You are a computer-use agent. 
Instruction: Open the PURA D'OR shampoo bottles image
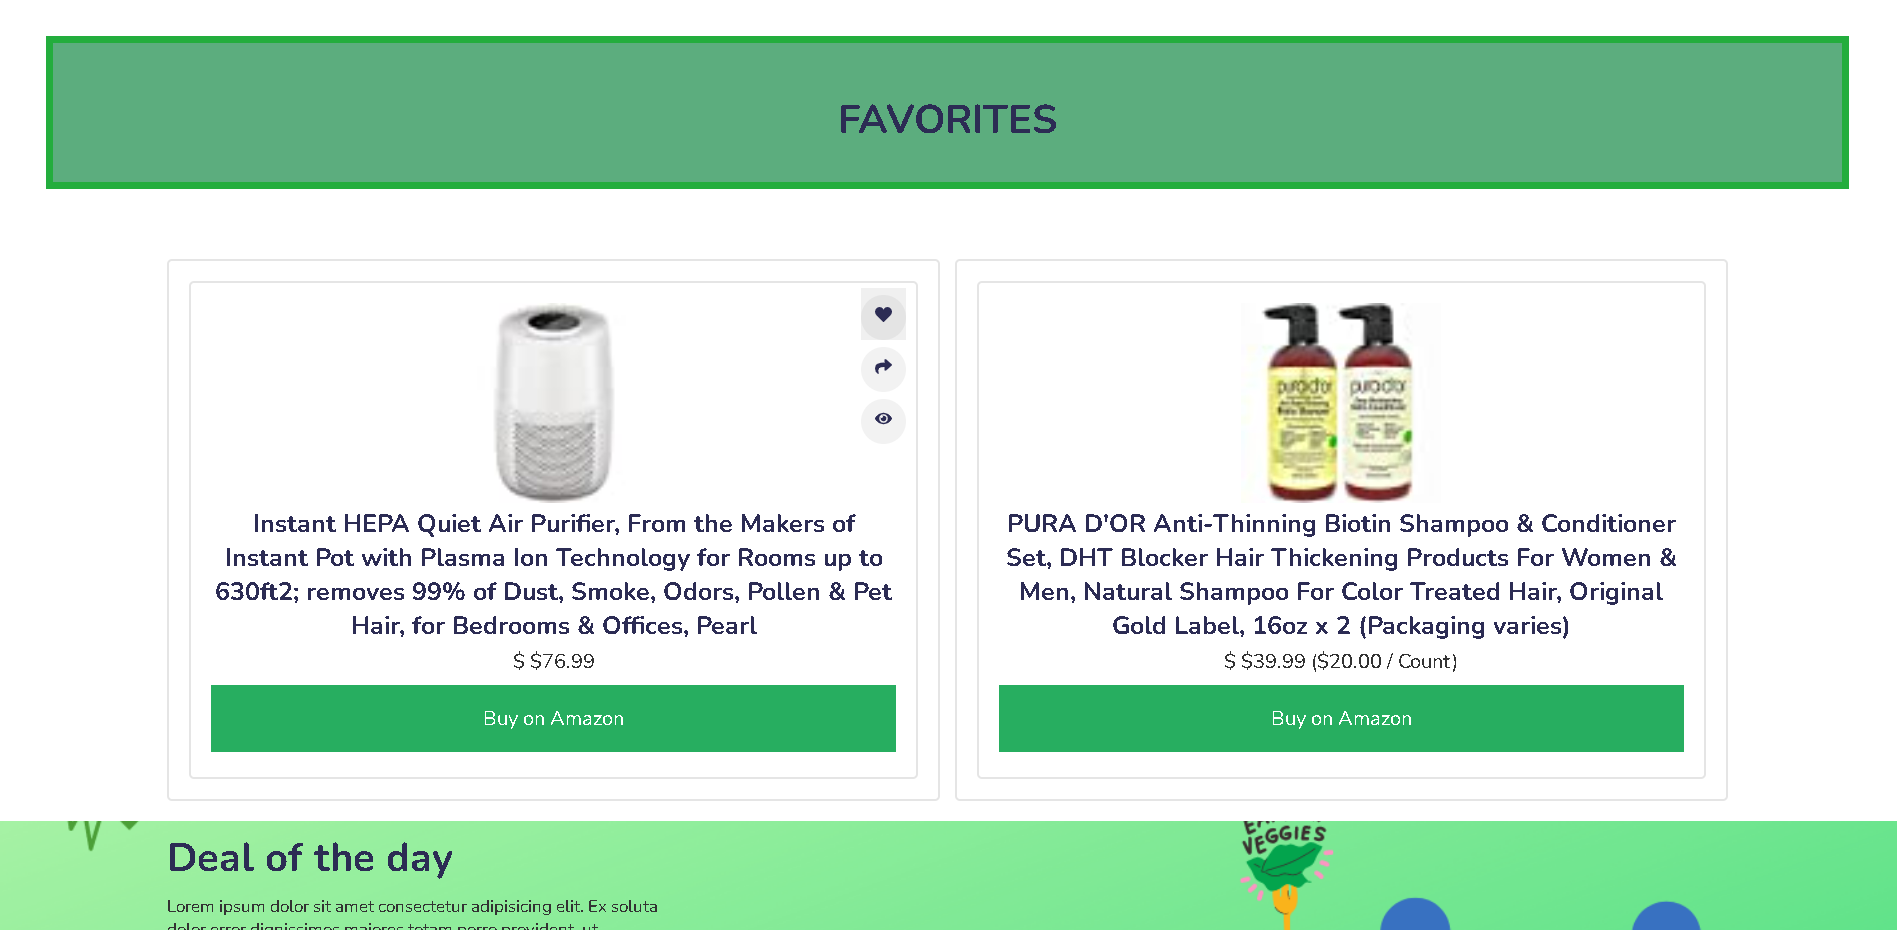pos(1341,402)
